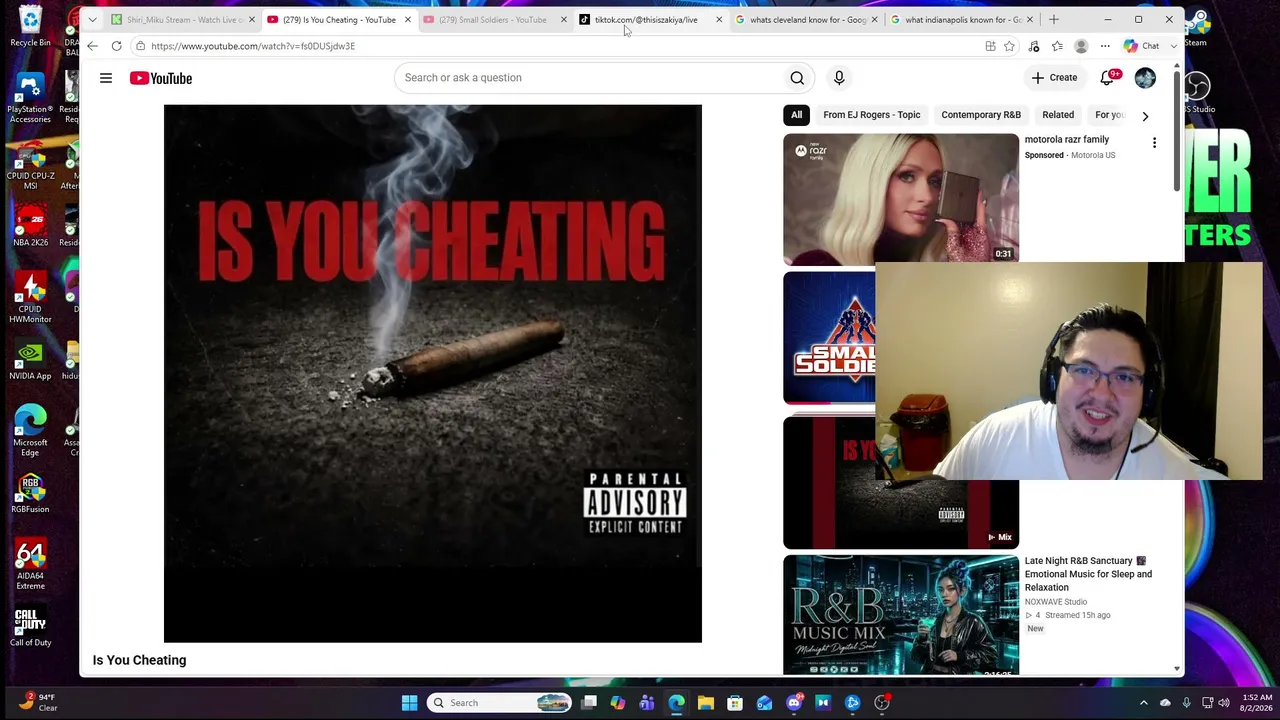The height and width of the screenshot is (720, 1280).
Task: Open the Is You Cheating Mix thumbnail
Action: [x=901, y=483]
